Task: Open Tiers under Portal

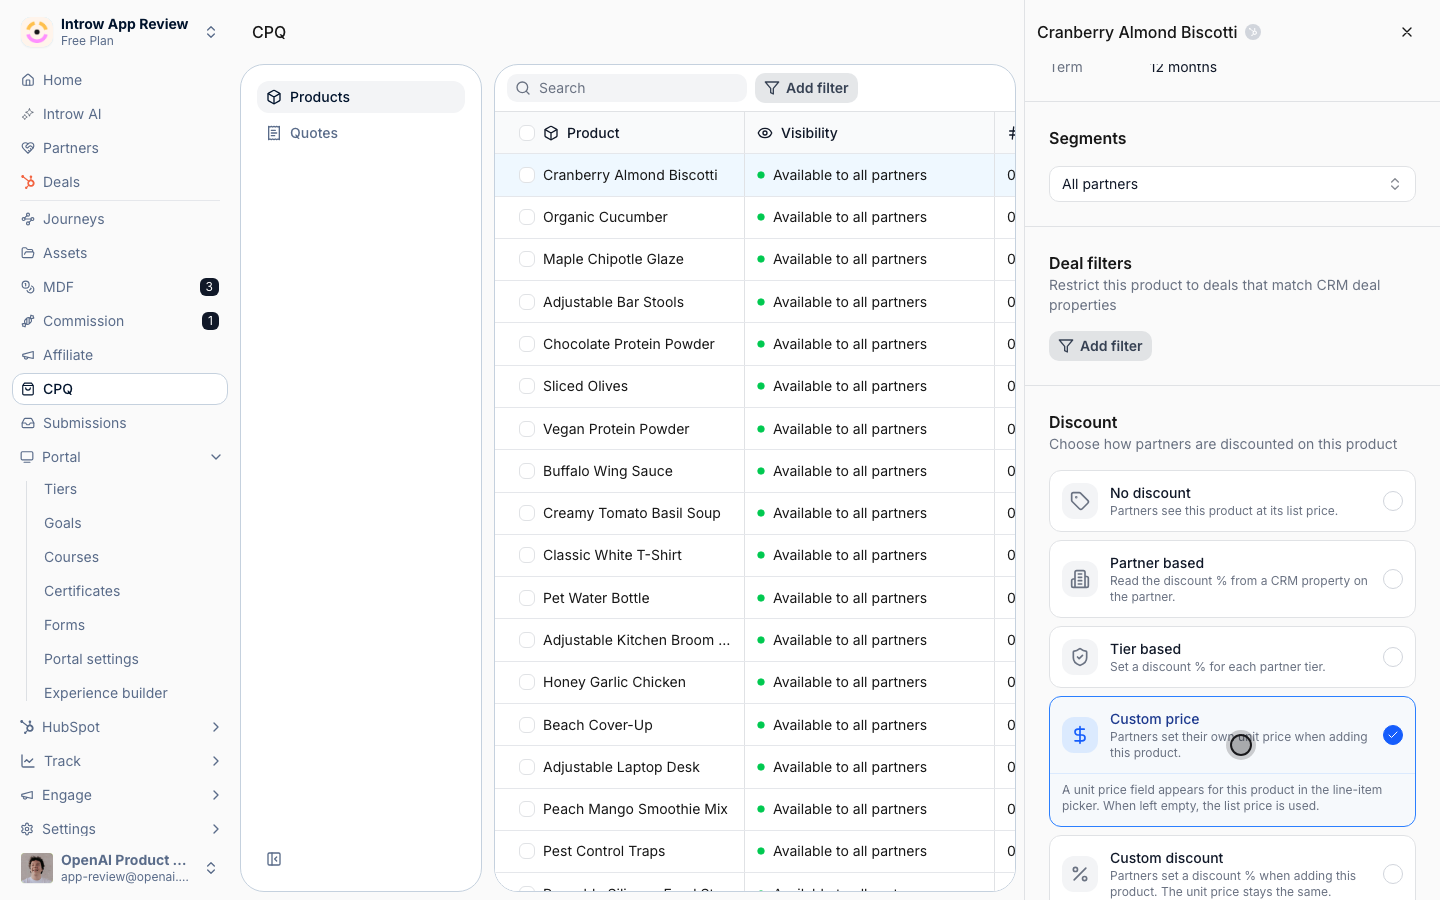Action: coord(61,489)
